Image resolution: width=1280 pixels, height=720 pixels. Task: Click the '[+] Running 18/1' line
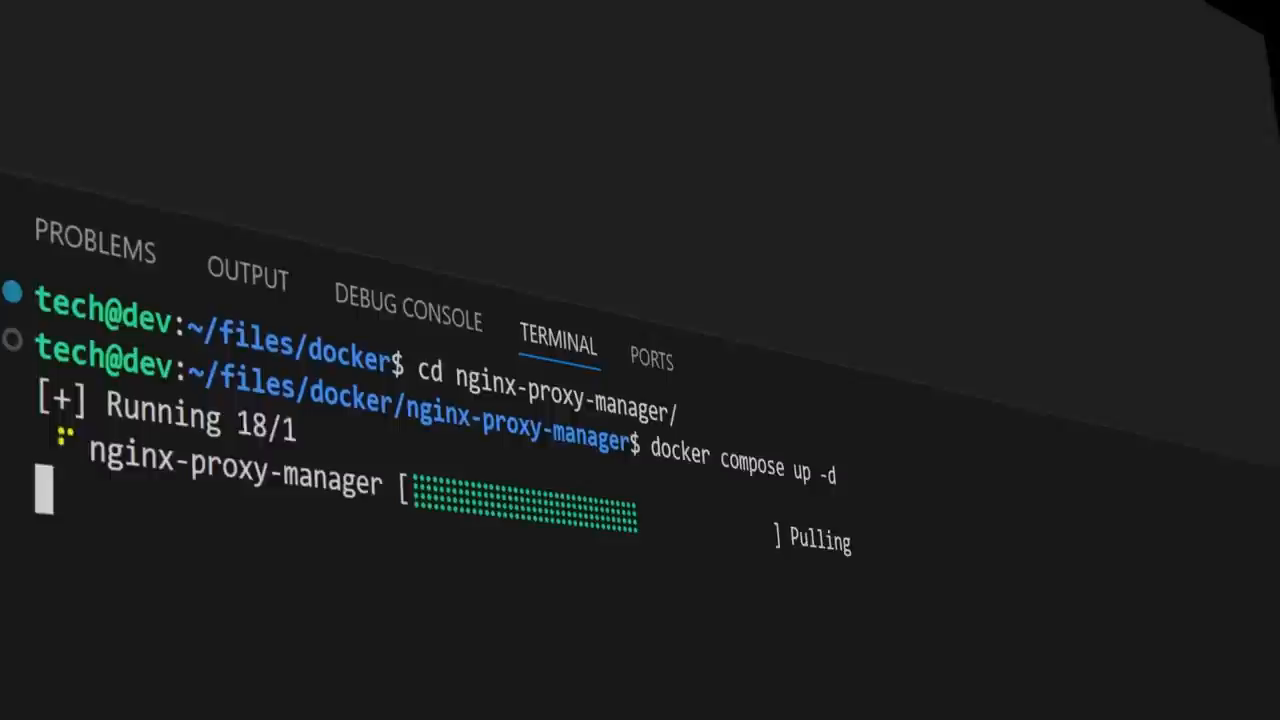(166, 412)
